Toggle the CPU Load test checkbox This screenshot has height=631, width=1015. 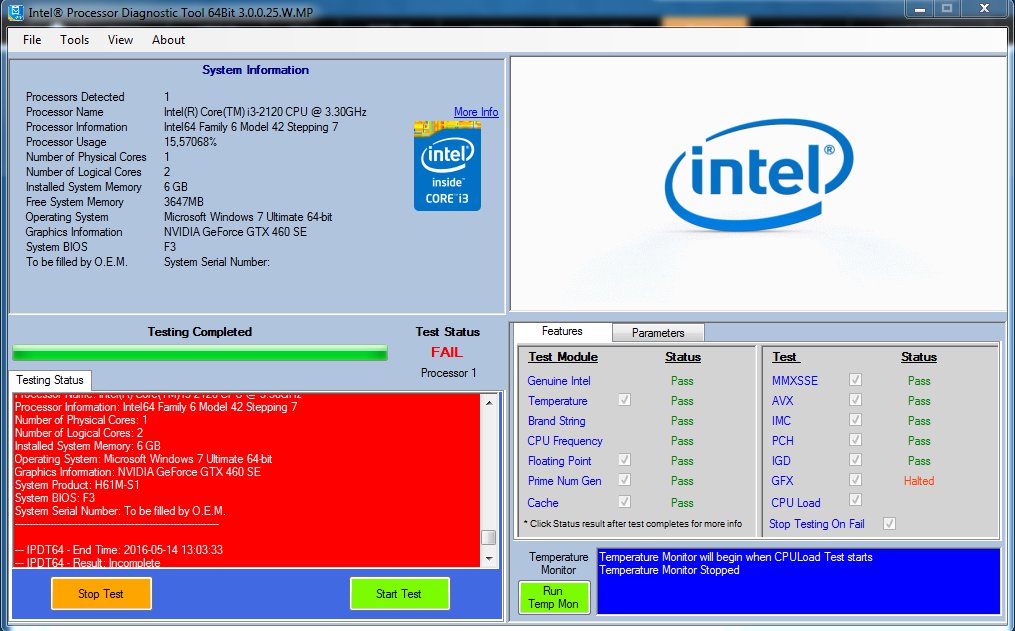click(x=855, y=500)
